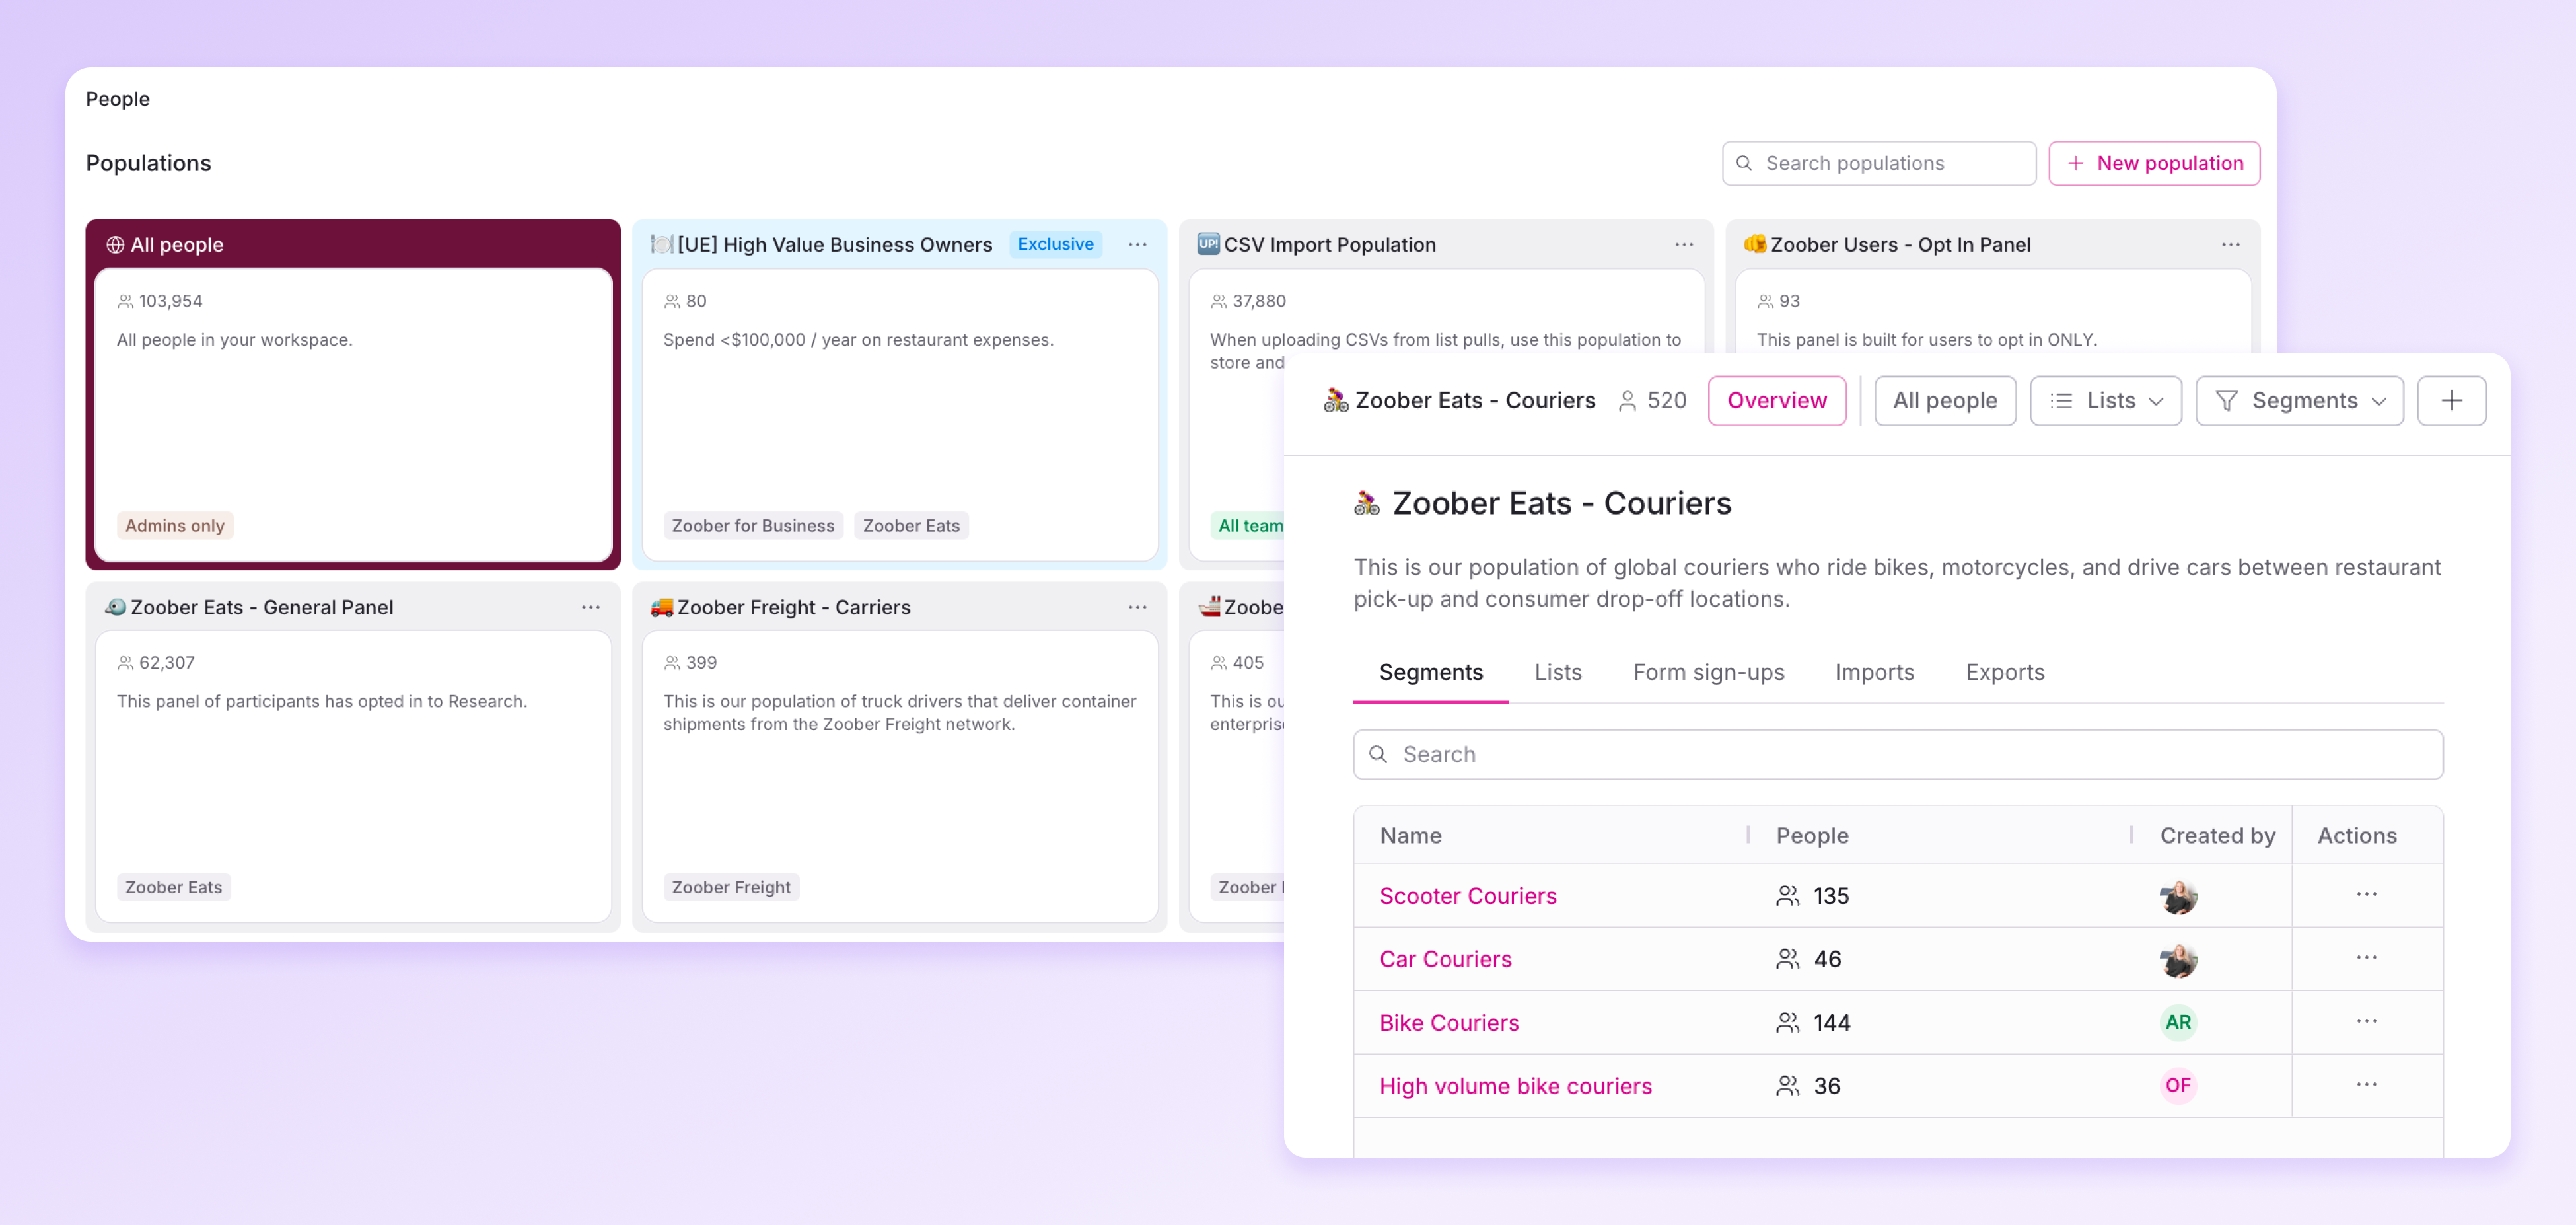This screenshot has height=1225, width=2576.
Task: Click the Overview button
Action: [x=1776, y=401]
